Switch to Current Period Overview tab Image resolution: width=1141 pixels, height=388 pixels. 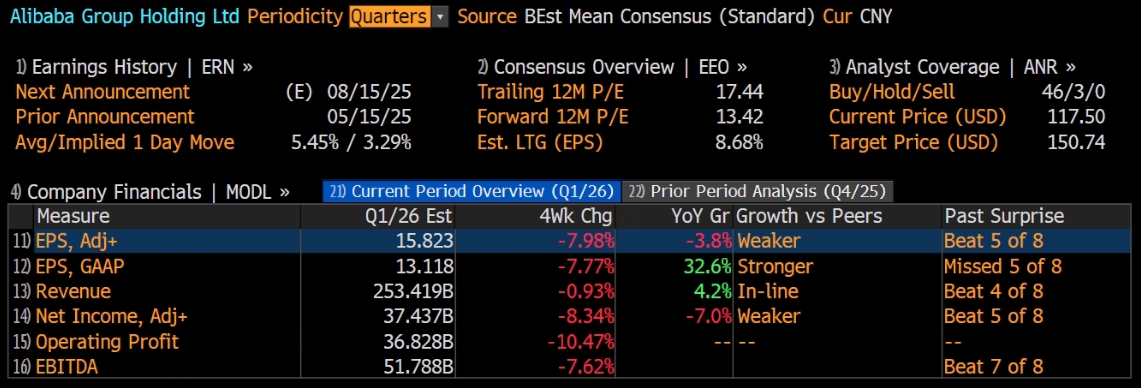pyautogui.click(x=472, y=191)
